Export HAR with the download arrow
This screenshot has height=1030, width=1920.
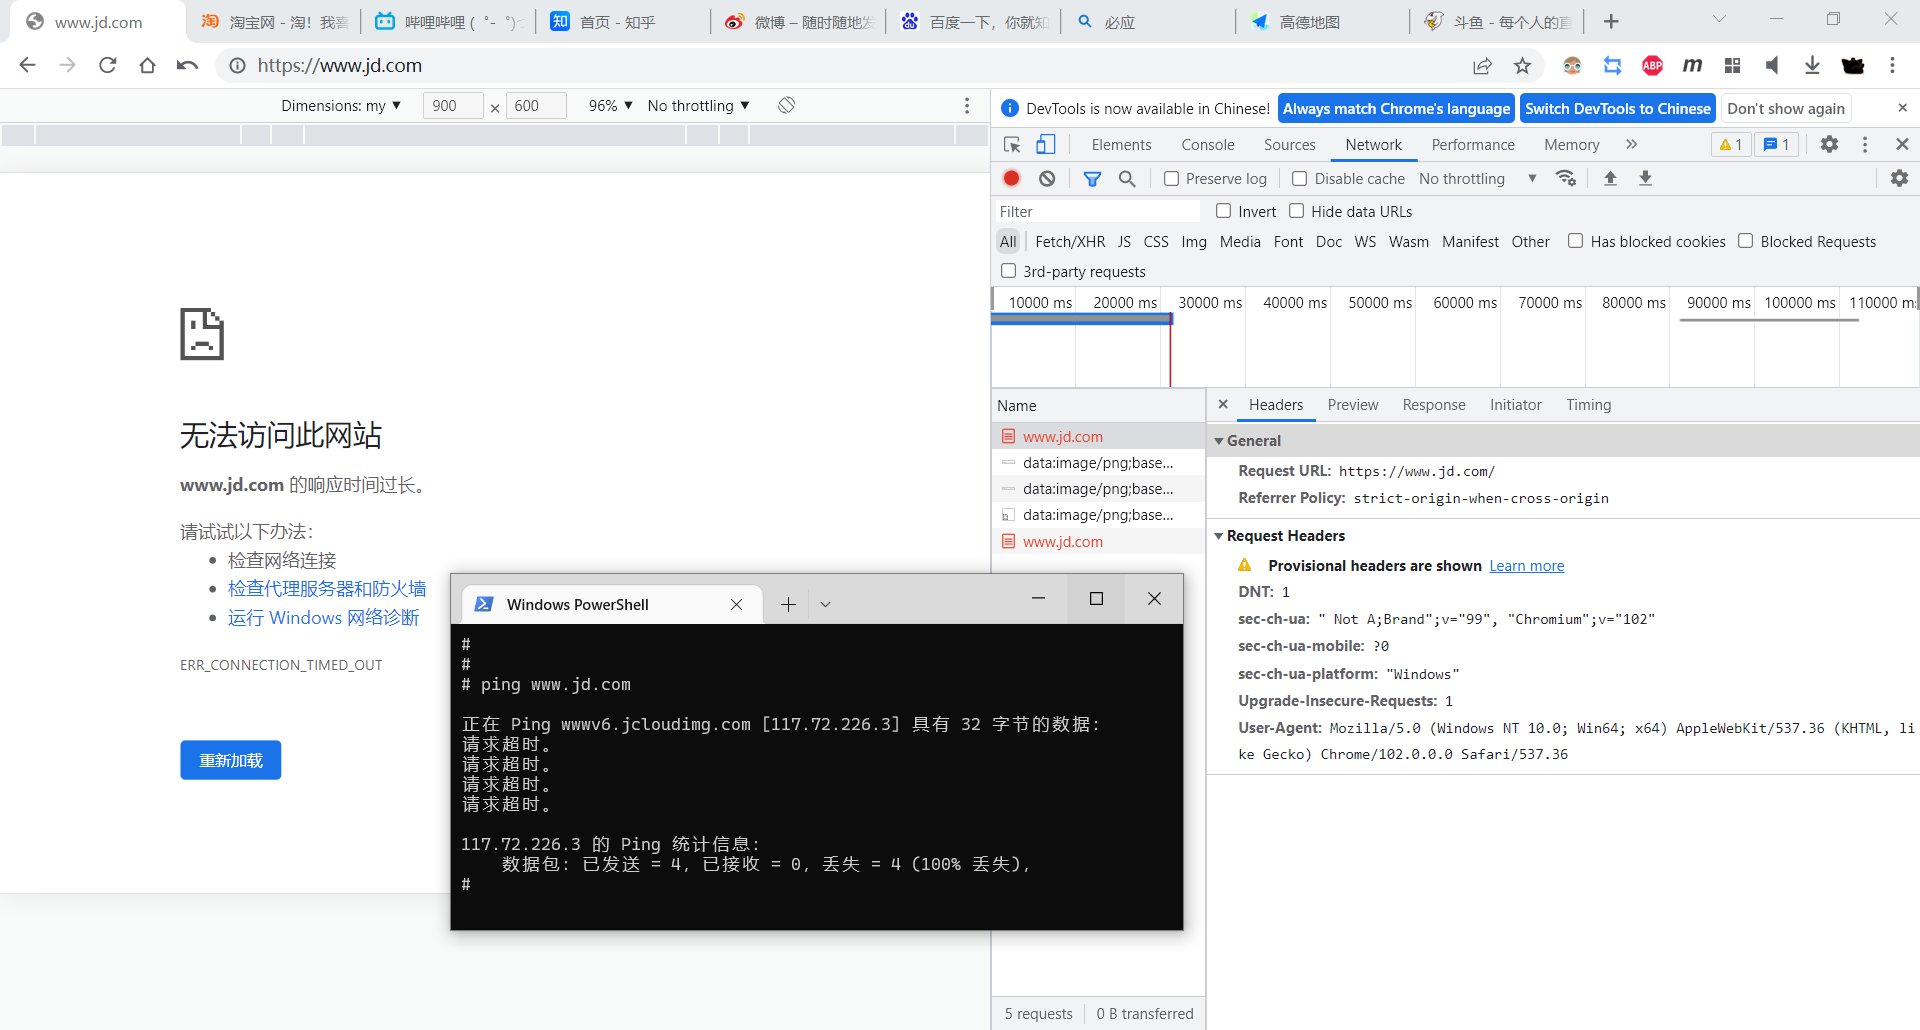click(x=1645, y=178)
